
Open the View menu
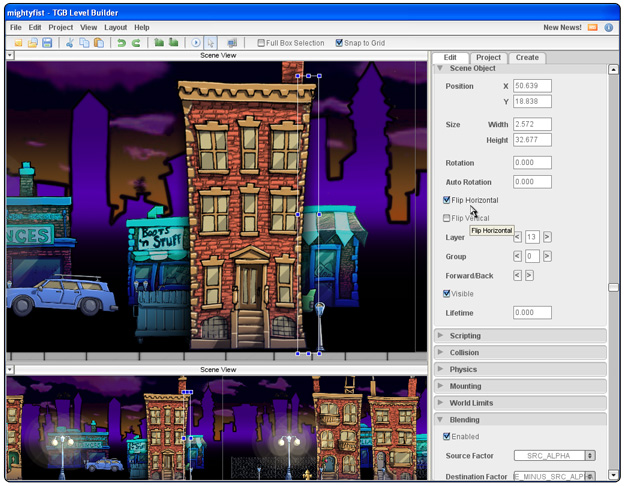point(88,27)
